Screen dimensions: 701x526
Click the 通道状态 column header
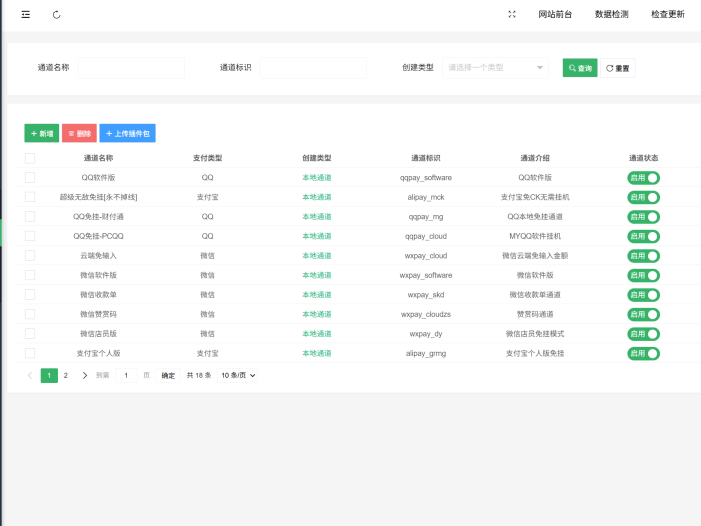click(643, 158)
